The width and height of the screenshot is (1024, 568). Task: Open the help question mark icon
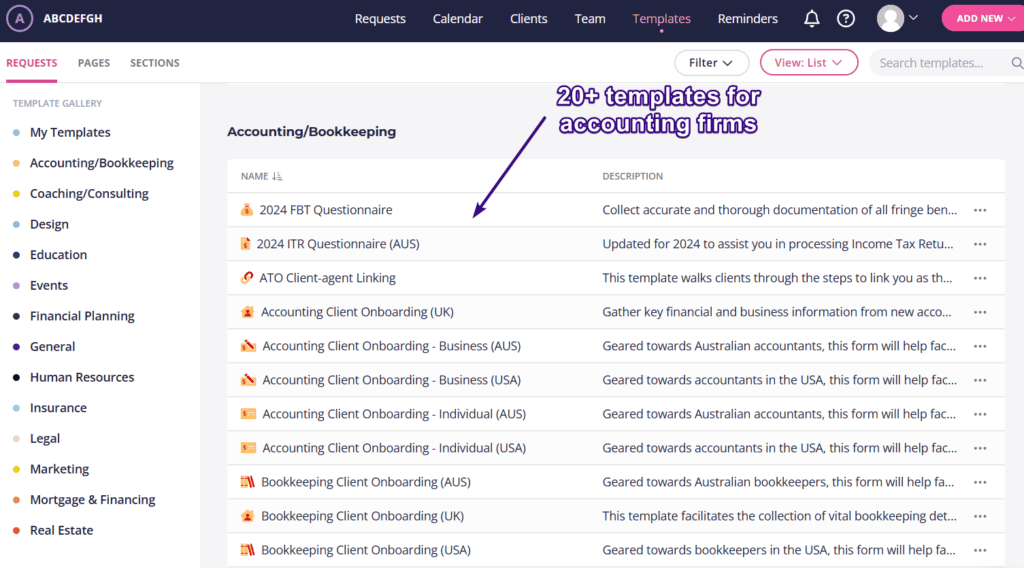pyautogui.click(x=846, y=18)
